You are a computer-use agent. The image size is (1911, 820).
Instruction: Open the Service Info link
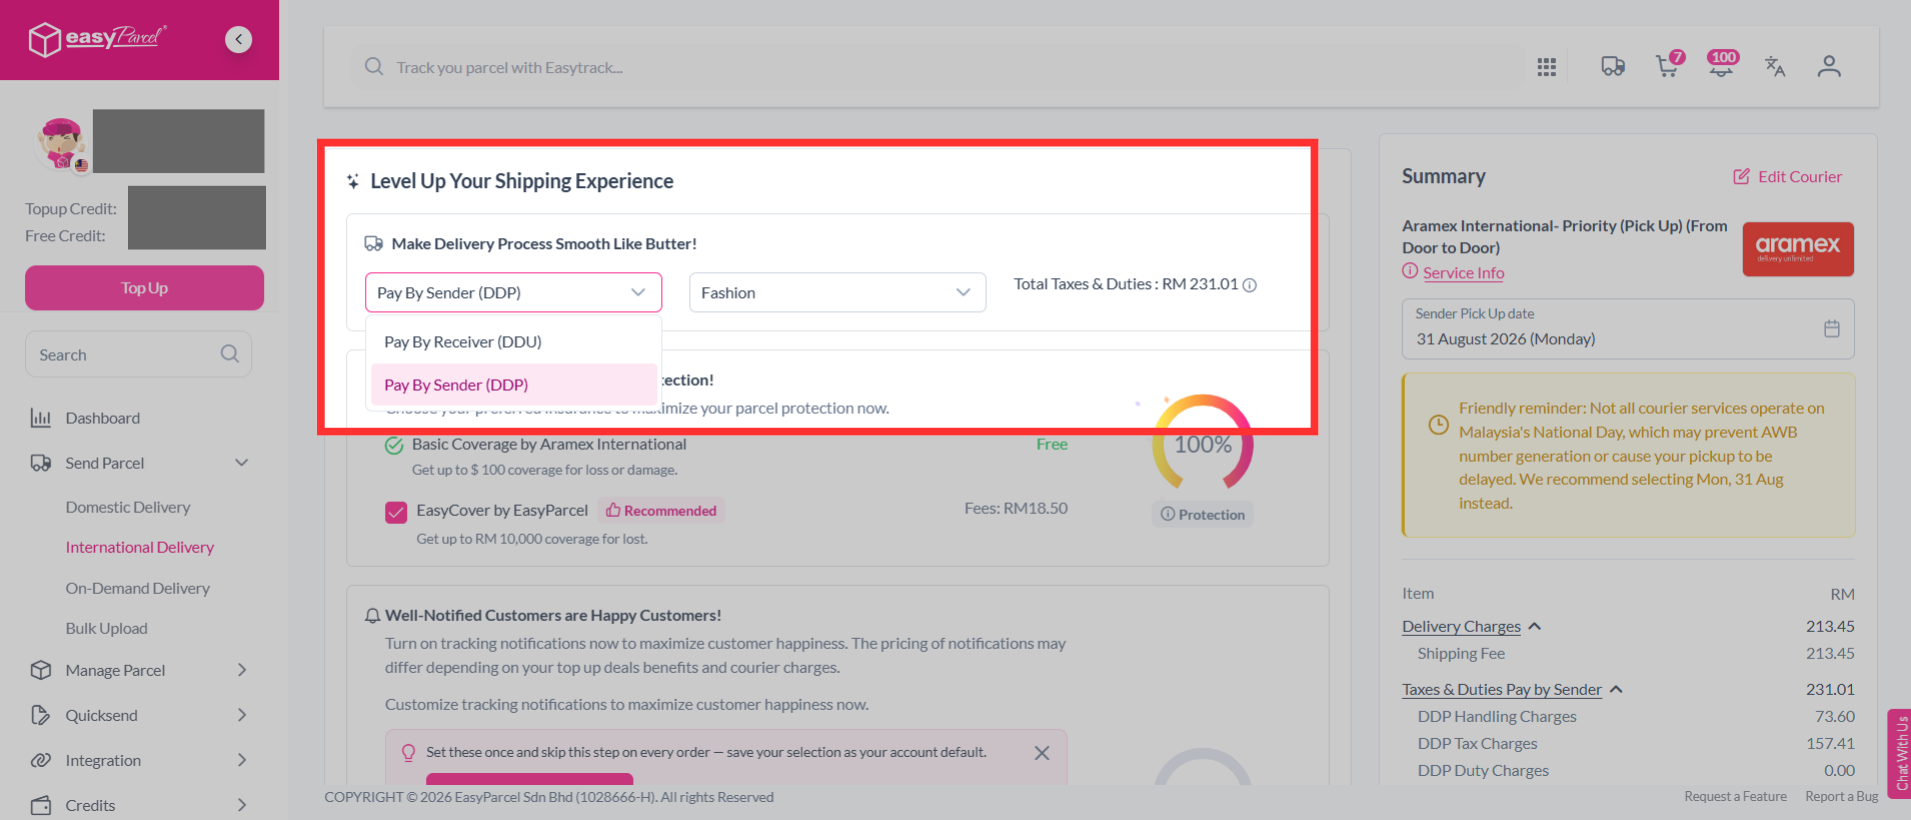coord(1463,273)
